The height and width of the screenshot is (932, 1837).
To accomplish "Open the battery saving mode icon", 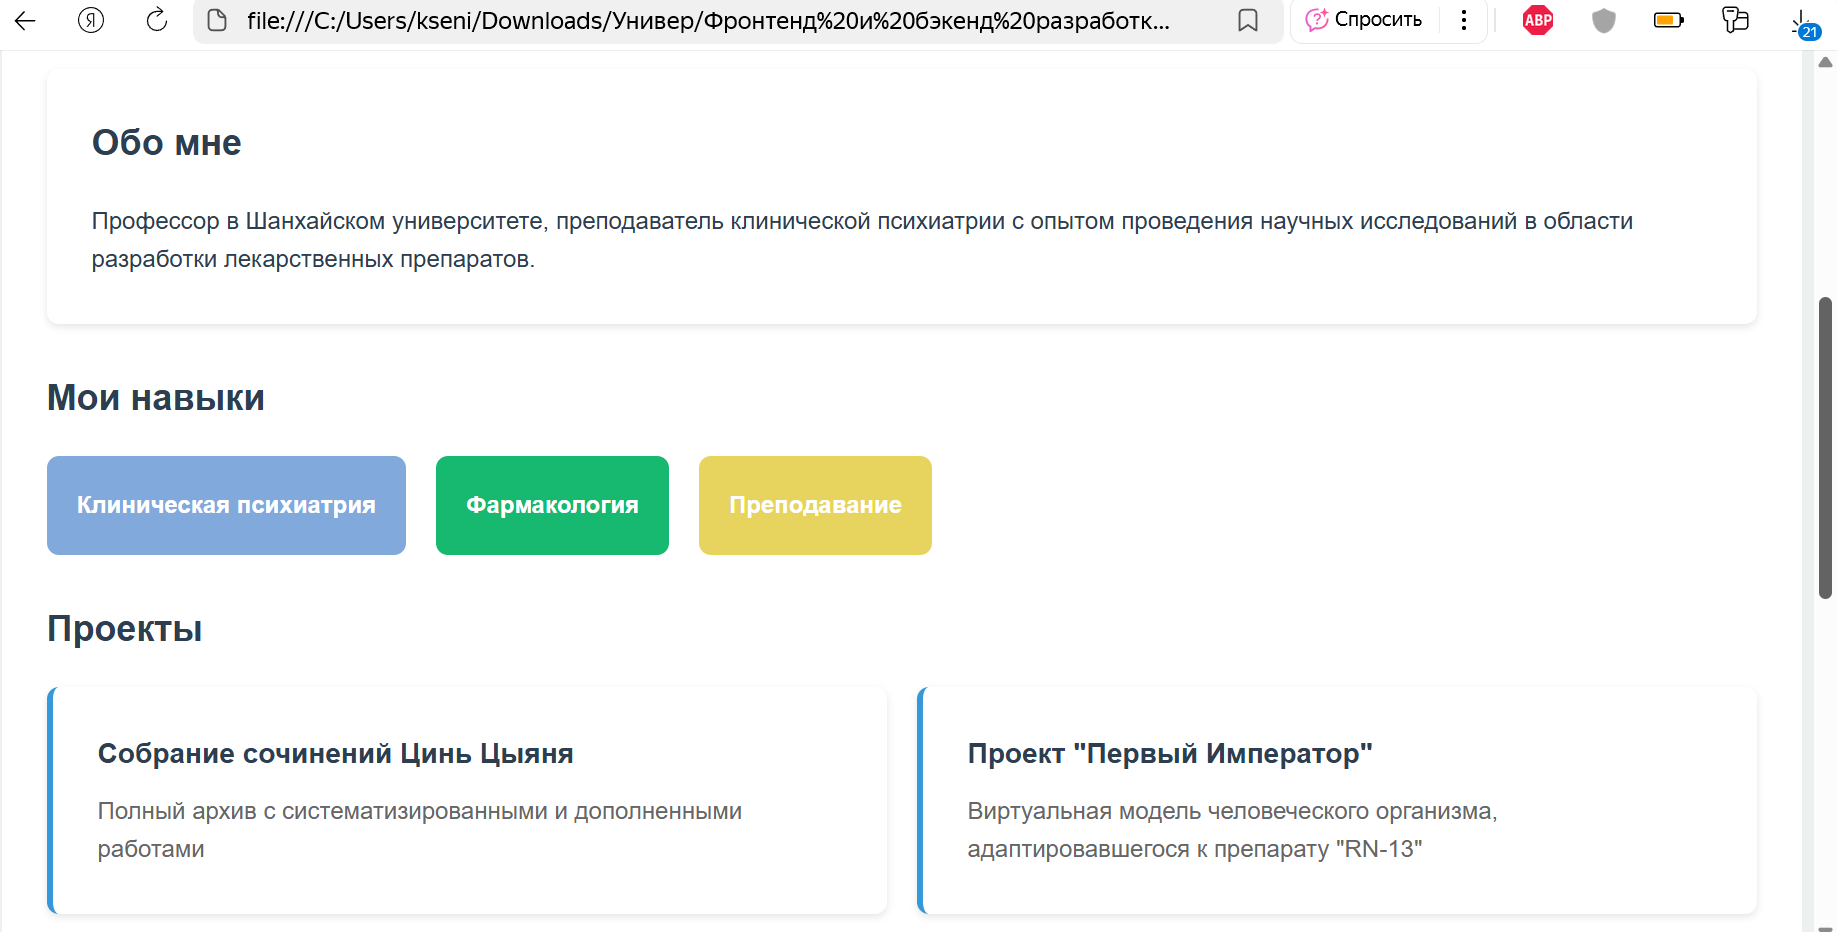I will coord(1668,20).
